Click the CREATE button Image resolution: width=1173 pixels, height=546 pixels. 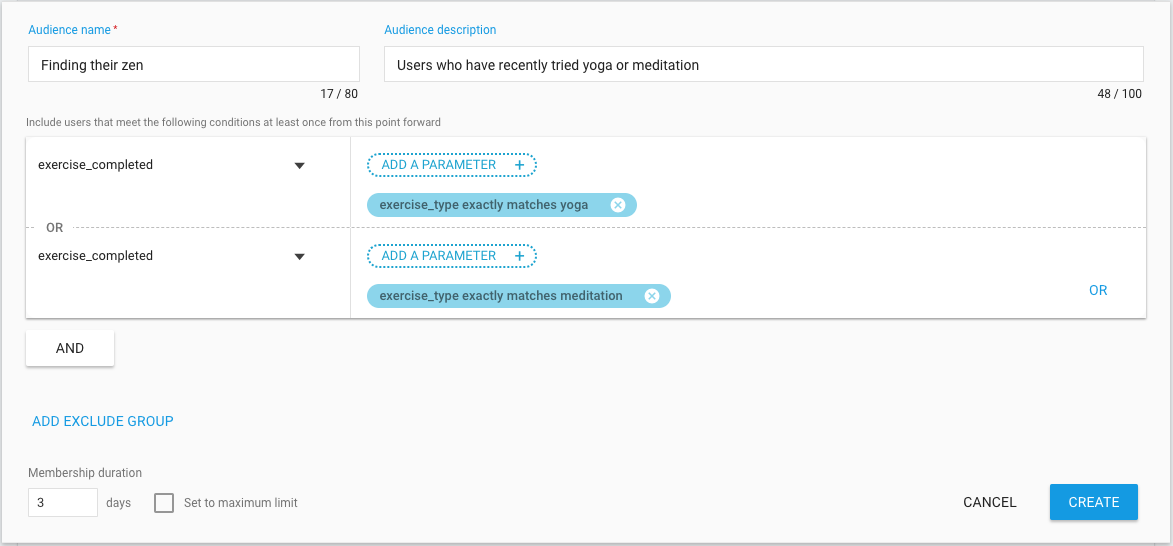1094,502
